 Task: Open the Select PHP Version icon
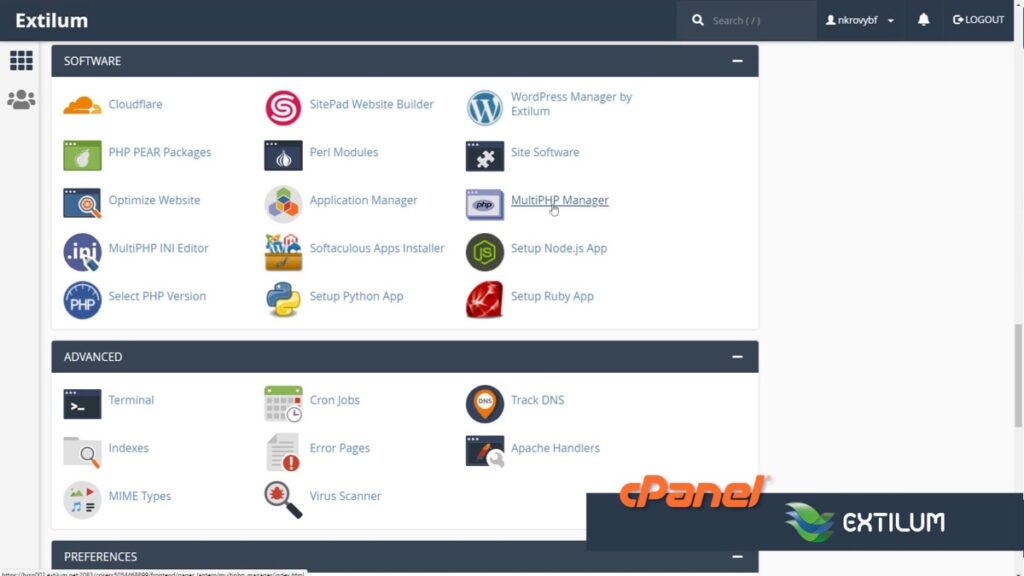pyautogui.click(x=82, y=300)
